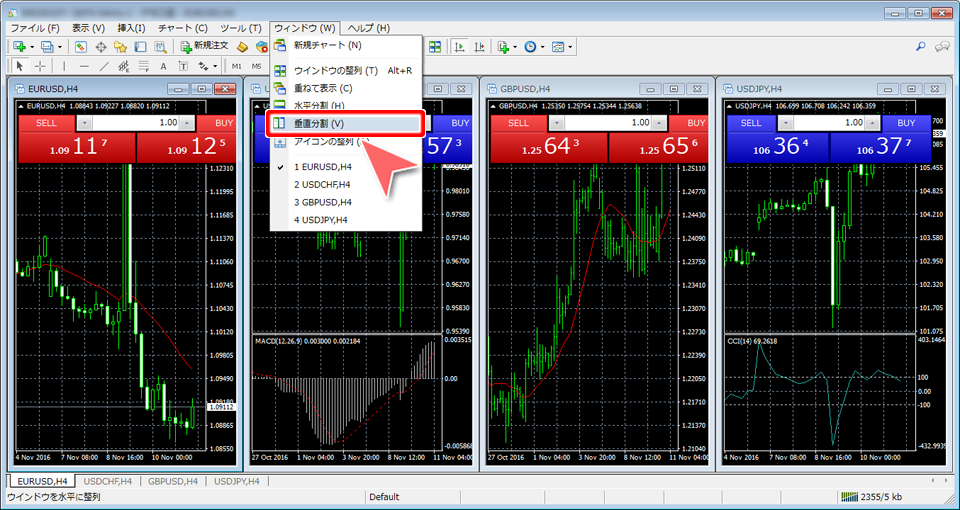Click the chart auto-scroll toolbar icon
This screenshot has height=510, width=960.
pos(459,46)
